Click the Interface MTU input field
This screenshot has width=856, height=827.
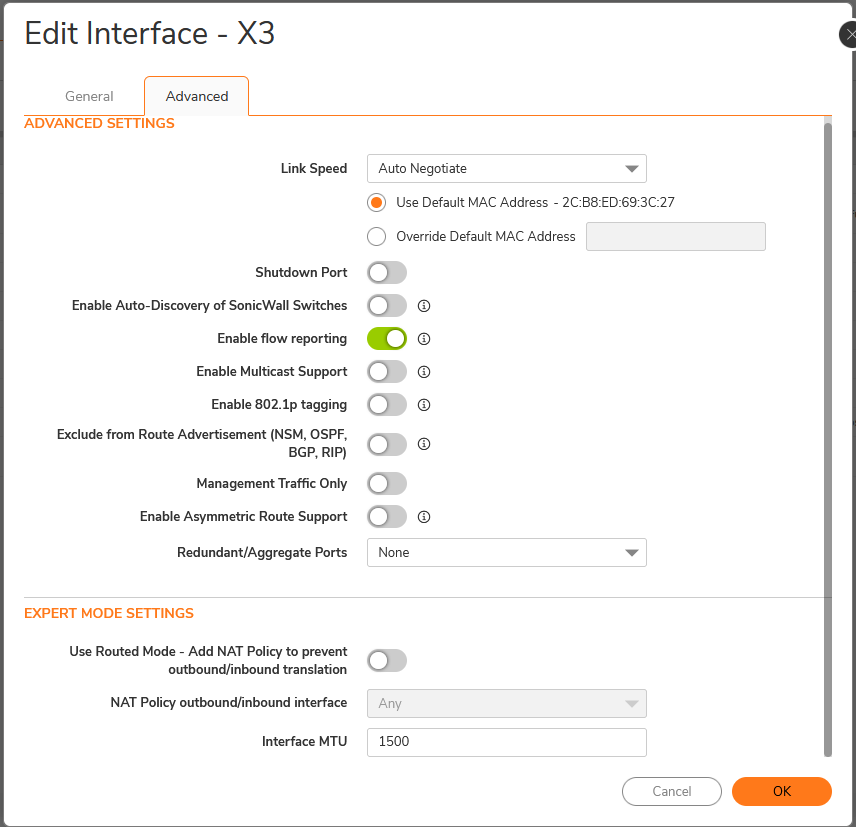[x=506, y=742]
